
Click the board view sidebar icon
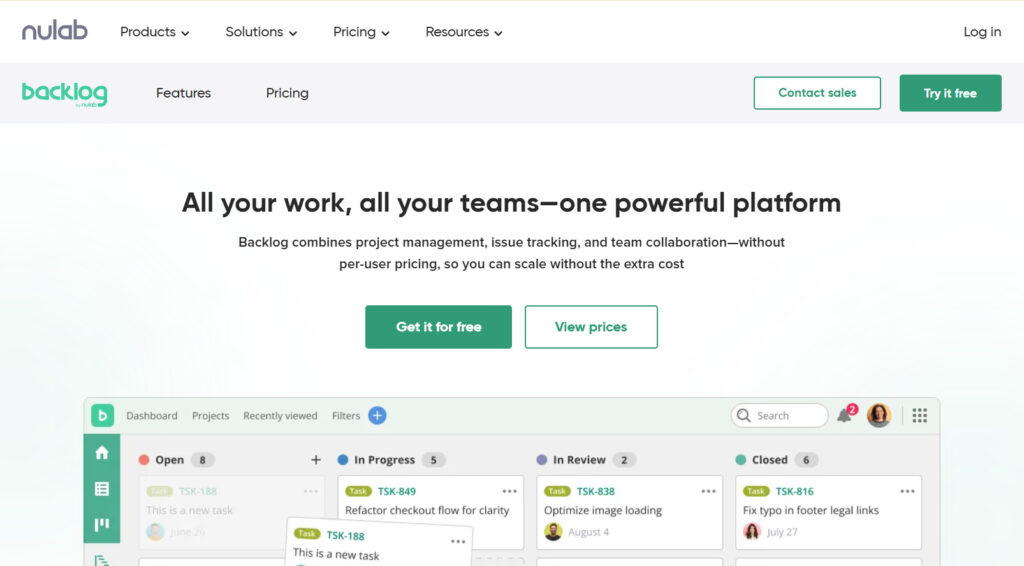pos(102,524)
